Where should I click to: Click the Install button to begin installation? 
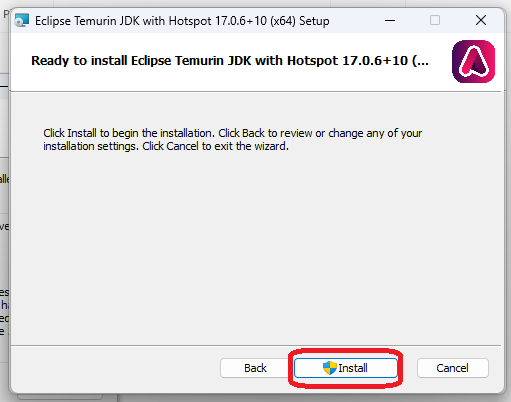click(x=346, y=368)
